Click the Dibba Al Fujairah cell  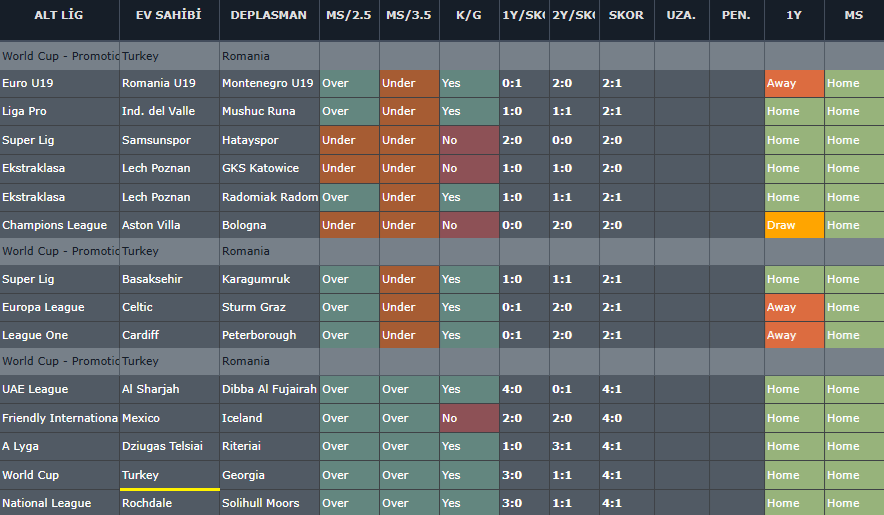tap(269, 389)
